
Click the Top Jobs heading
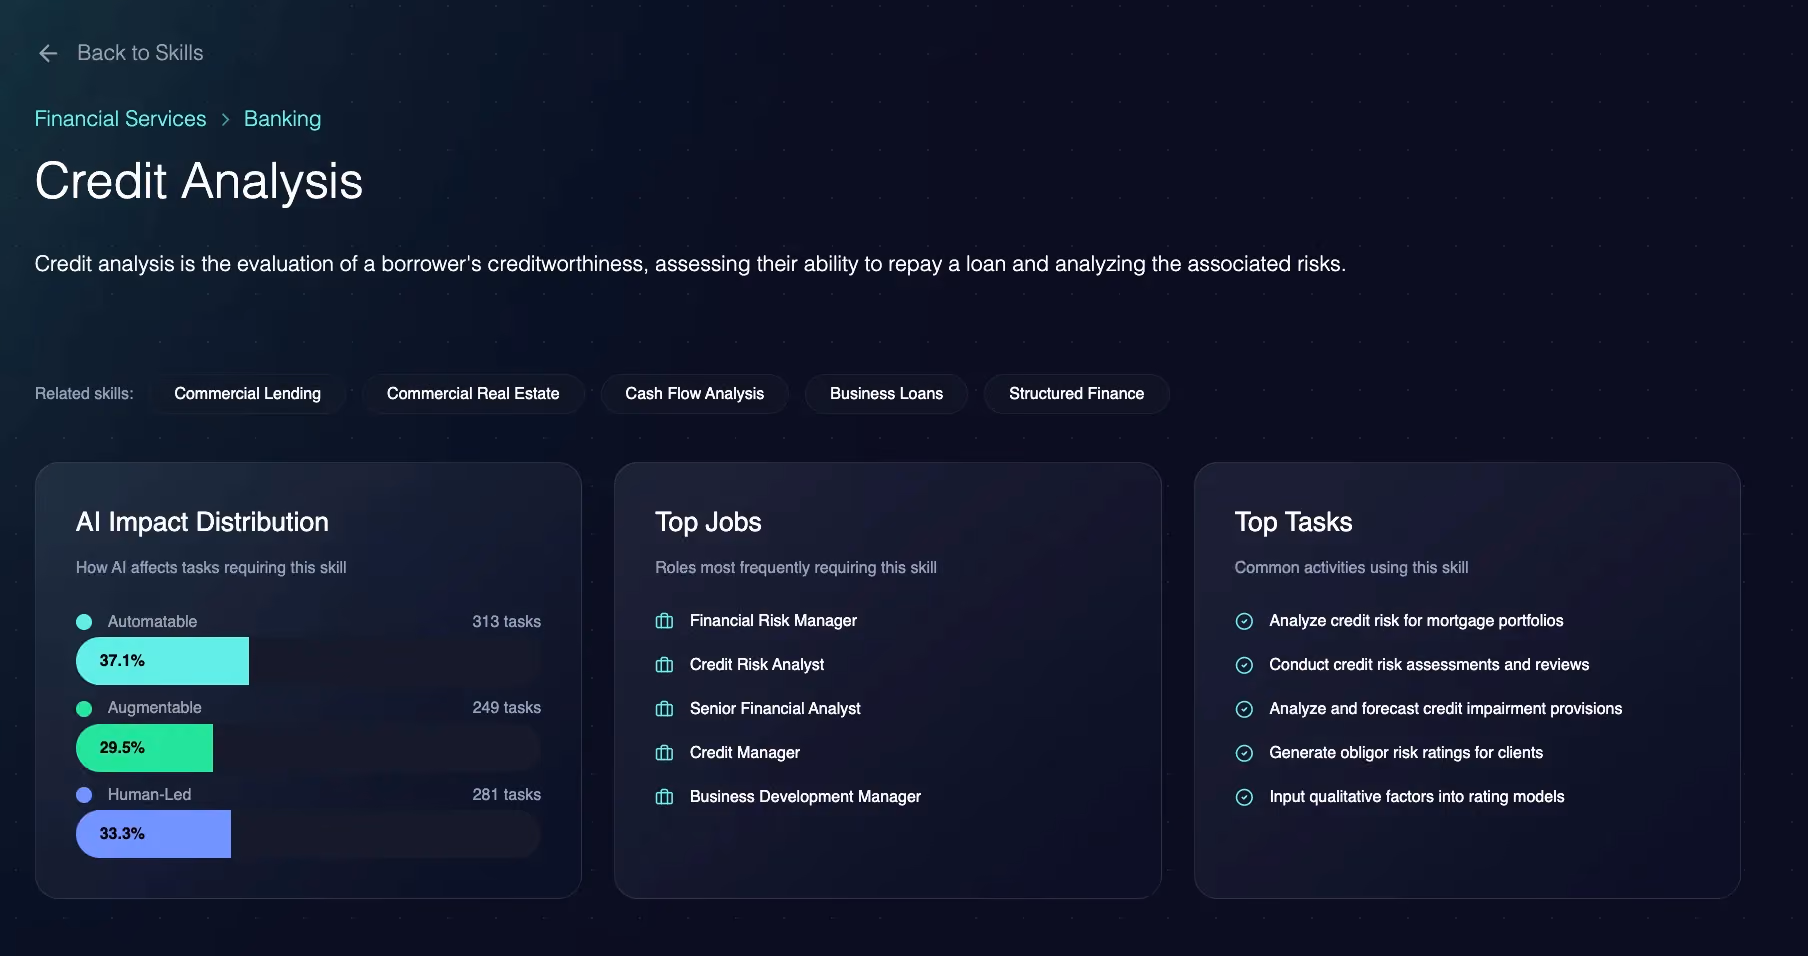[708, 522]
